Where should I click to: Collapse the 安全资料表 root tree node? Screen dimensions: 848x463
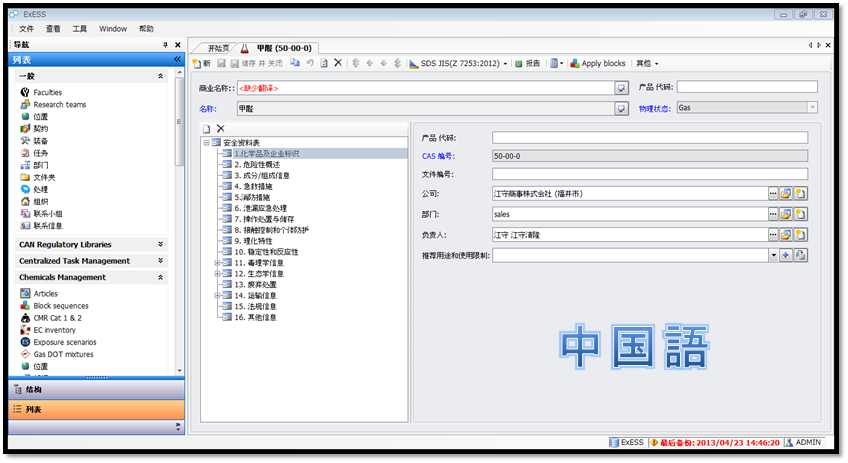(x=206, y=143)
